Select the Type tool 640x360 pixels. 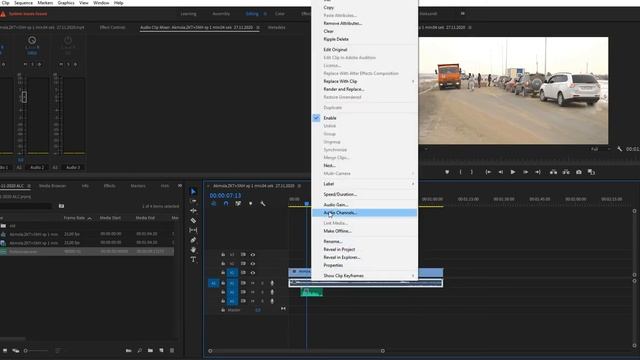coord(193,259)
